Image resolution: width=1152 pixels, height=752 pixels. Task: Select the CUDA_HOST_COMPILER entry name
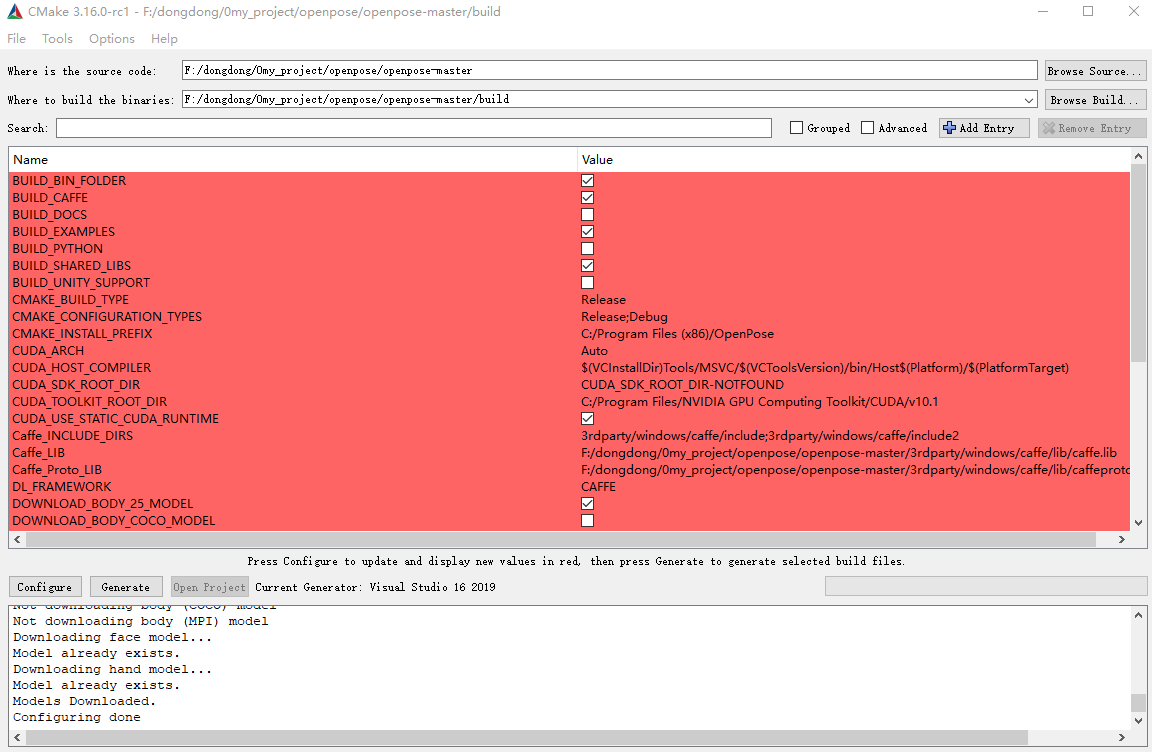[x=82, y=367]
